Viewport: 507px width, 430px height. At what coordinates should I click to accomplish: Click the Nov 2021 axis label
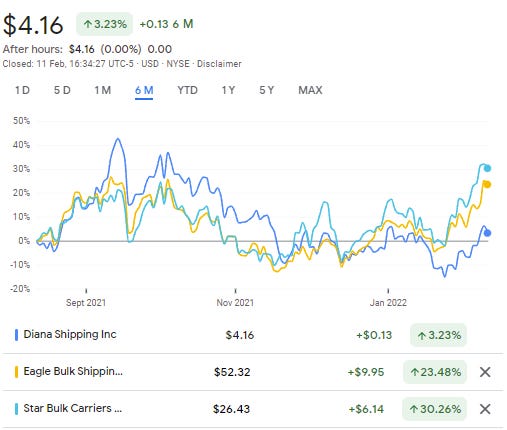click(235, 302)
